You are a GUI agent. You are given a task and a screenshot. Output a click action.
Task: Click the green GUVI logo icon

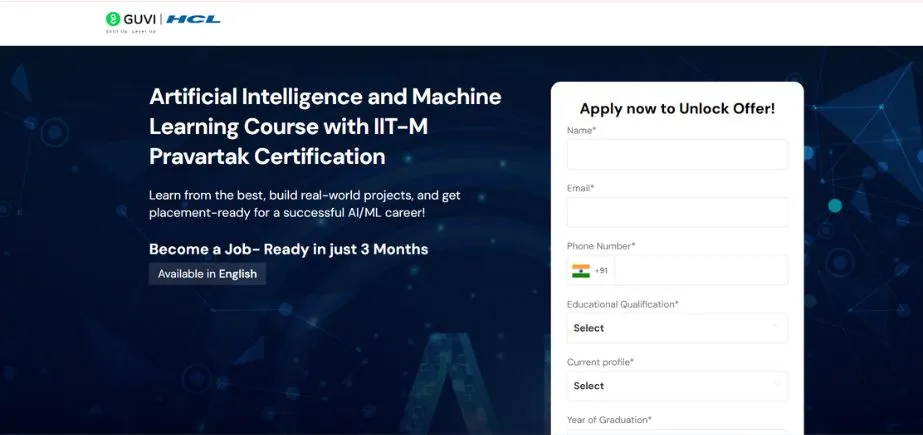point(113,18)
